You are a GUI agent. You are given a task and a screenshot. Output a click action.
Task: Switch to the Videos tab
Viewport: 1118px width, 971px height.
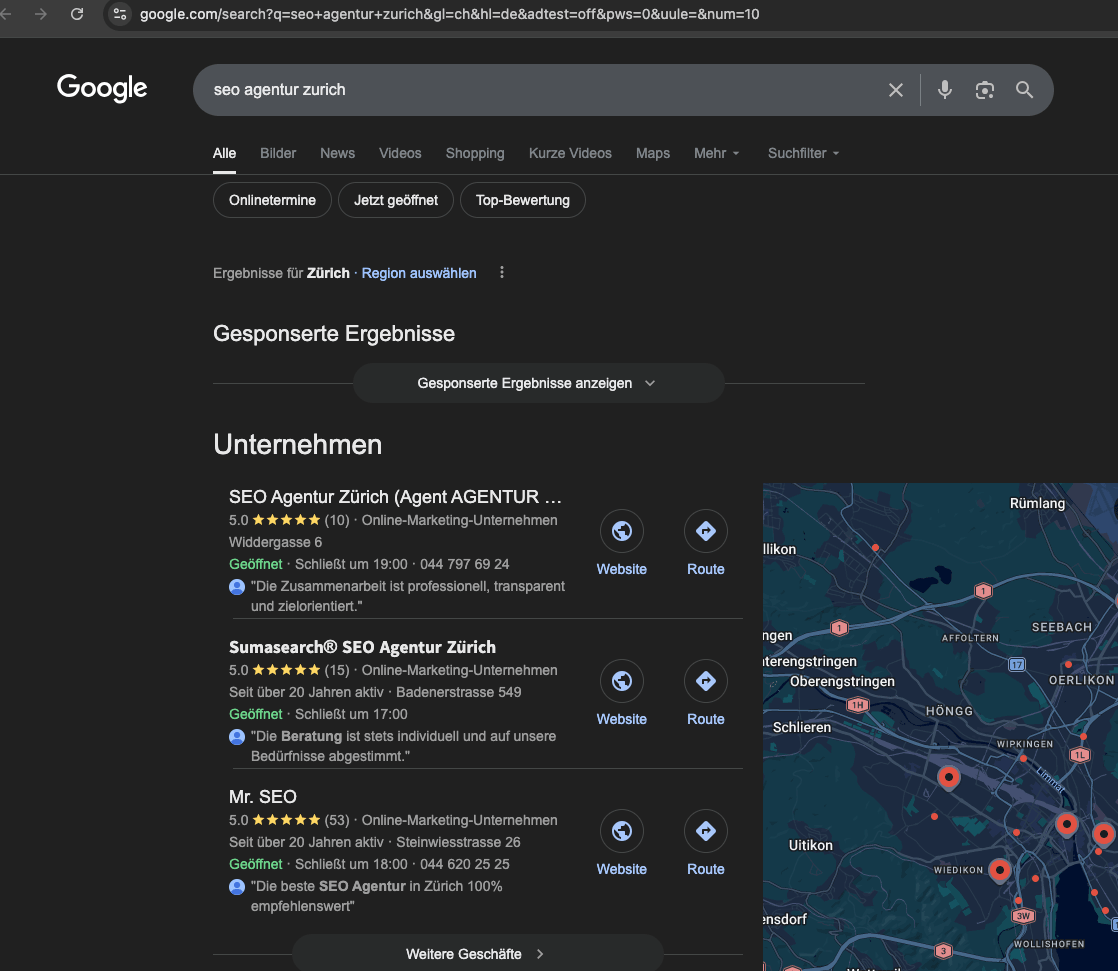click(x=400, y=153)
